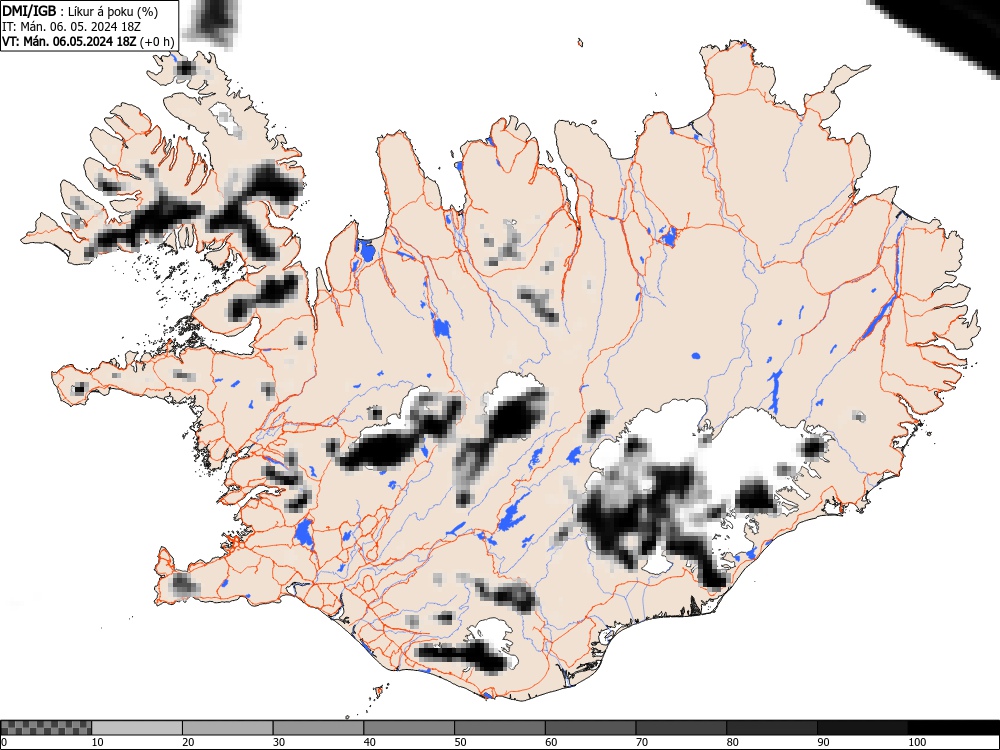Click the legend label '90'
This screenshot has height=750, width=1000.
tap(823, 742)
